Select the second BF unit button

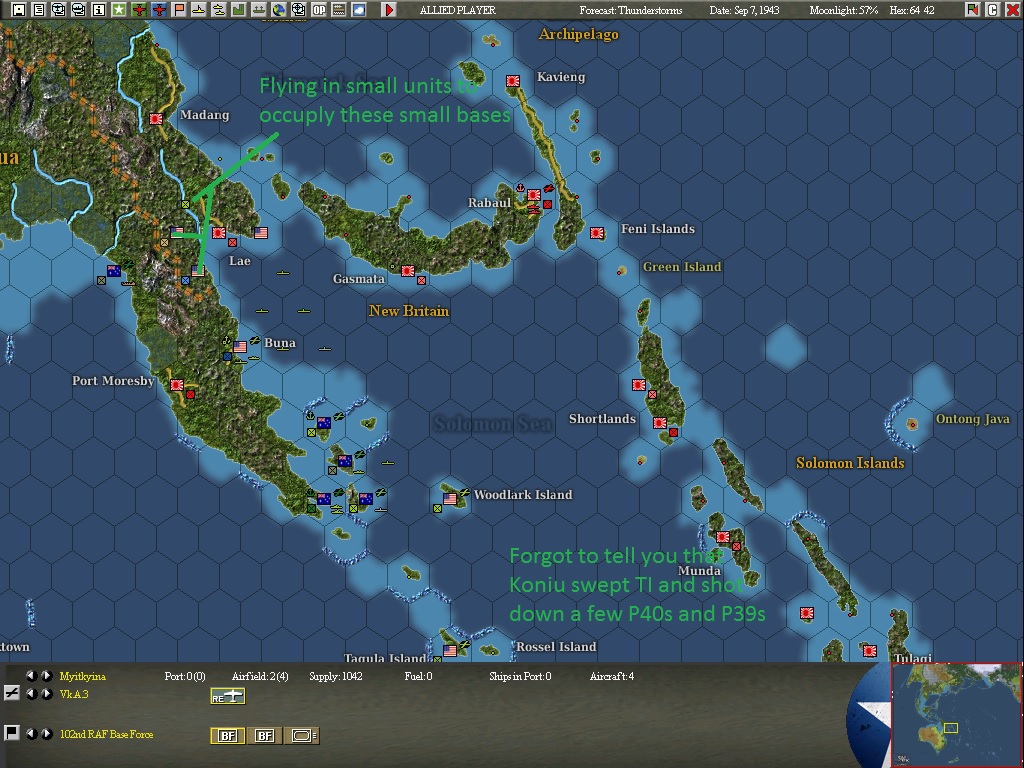264,735
